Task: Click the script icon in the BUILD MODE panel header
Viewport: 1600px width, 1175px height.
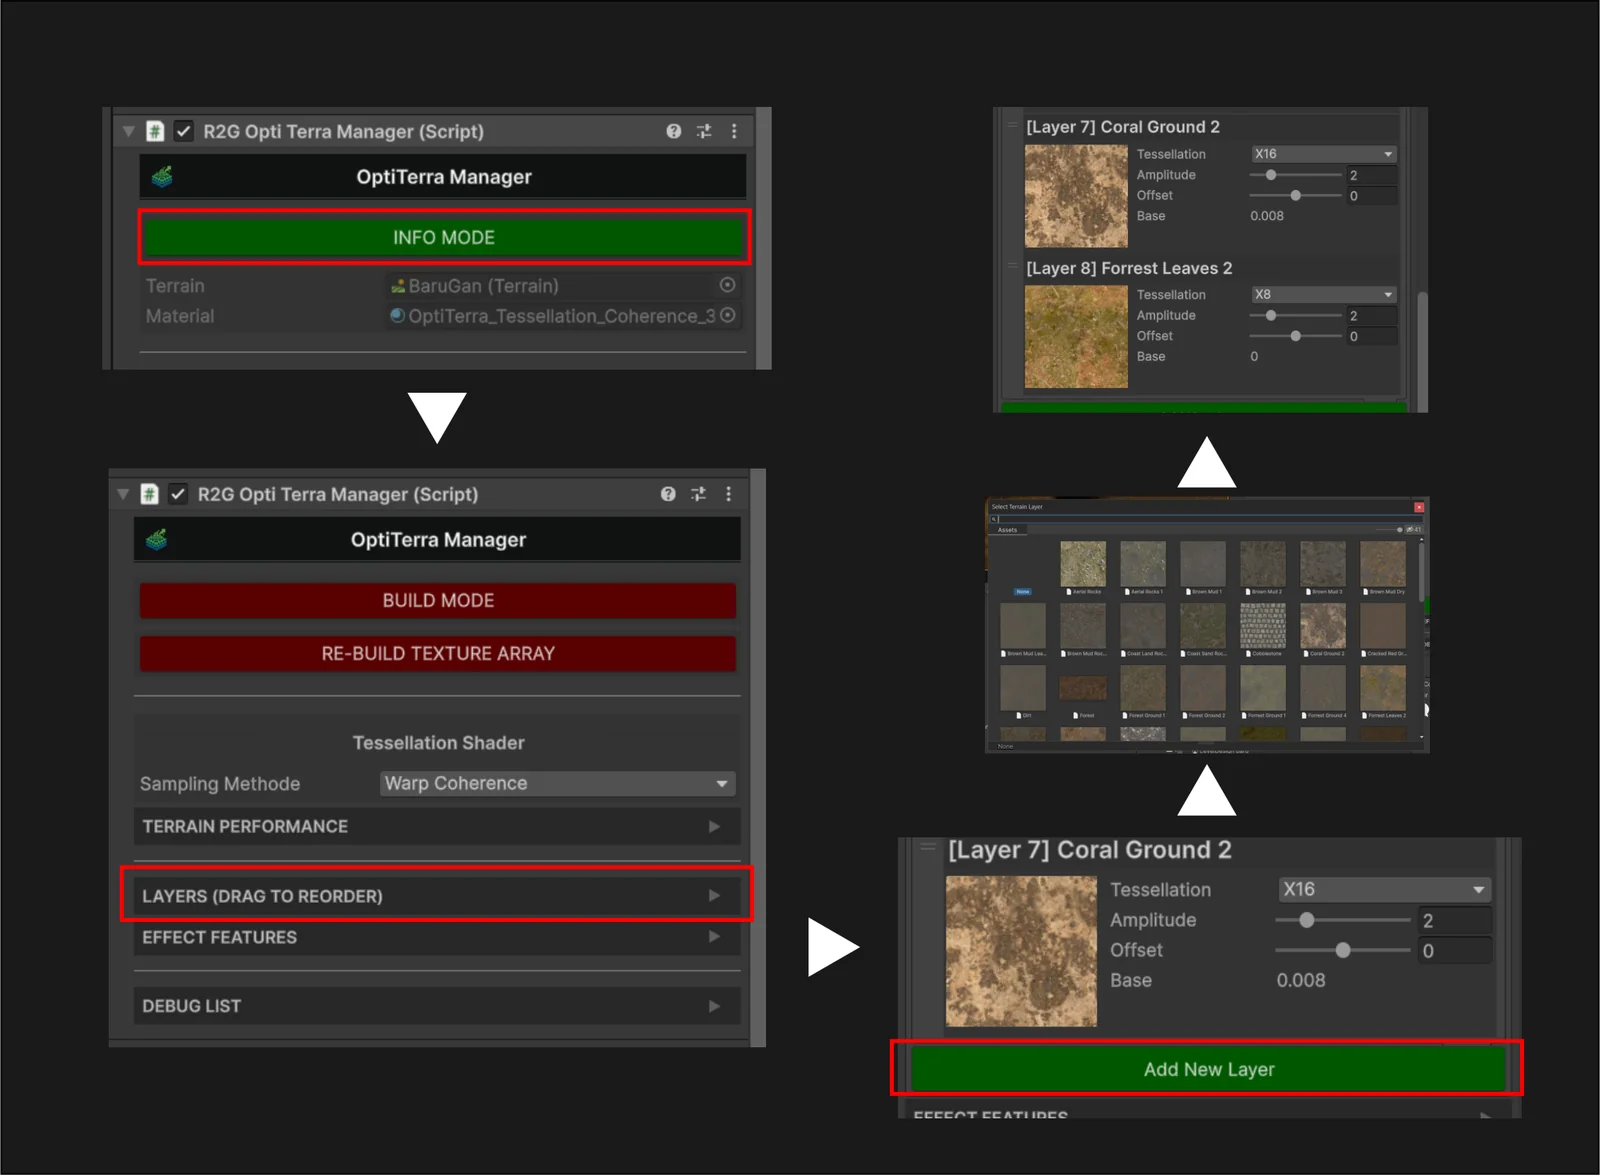Action: (149, 494)
